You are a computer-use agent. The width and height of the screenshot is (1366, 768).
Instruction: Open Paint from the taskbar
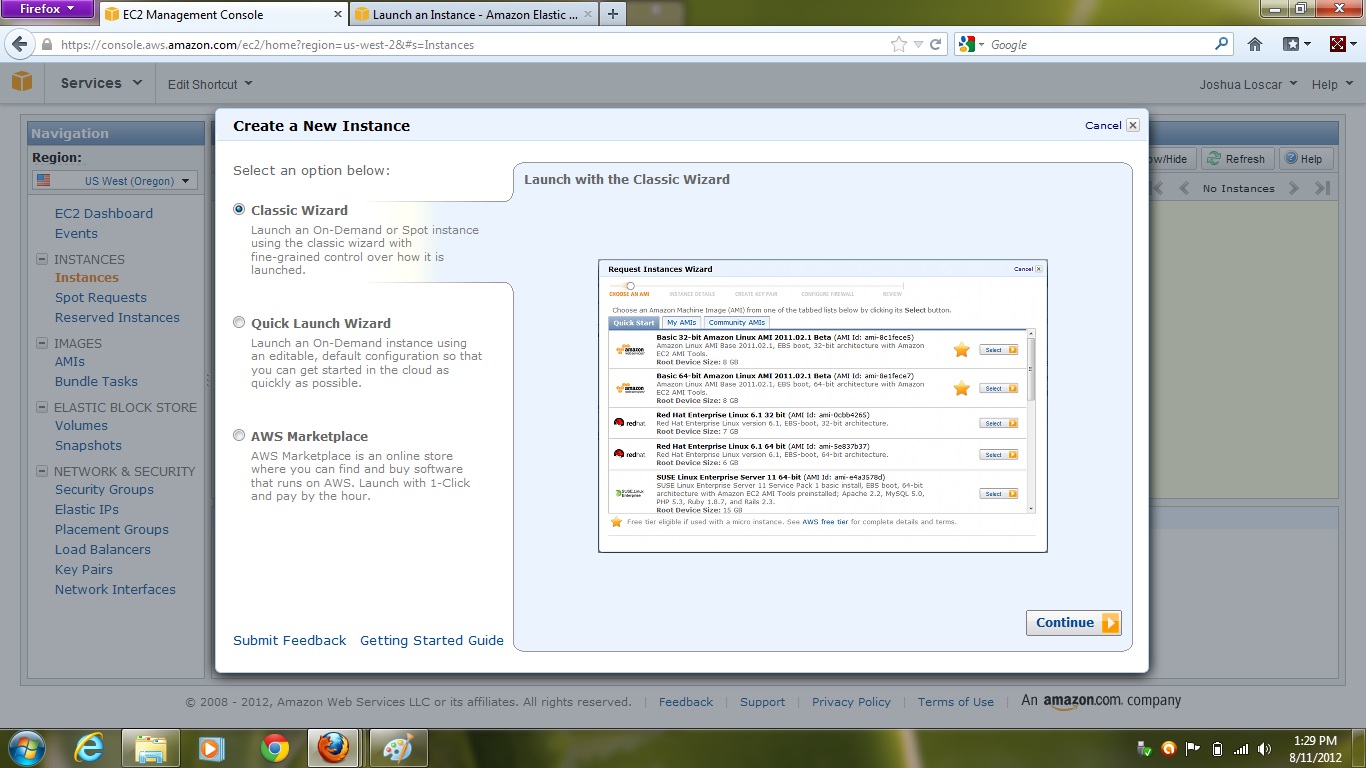tap(398, 748)
